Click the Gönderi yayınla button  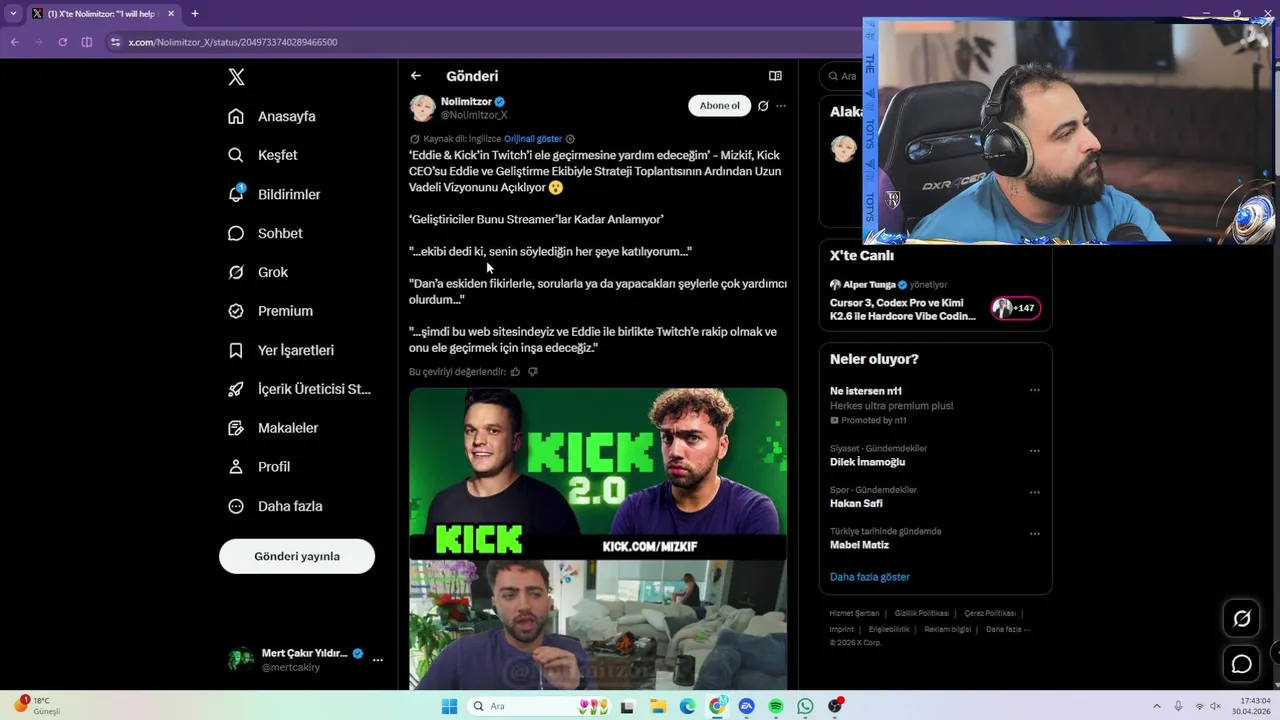[297, 556]
